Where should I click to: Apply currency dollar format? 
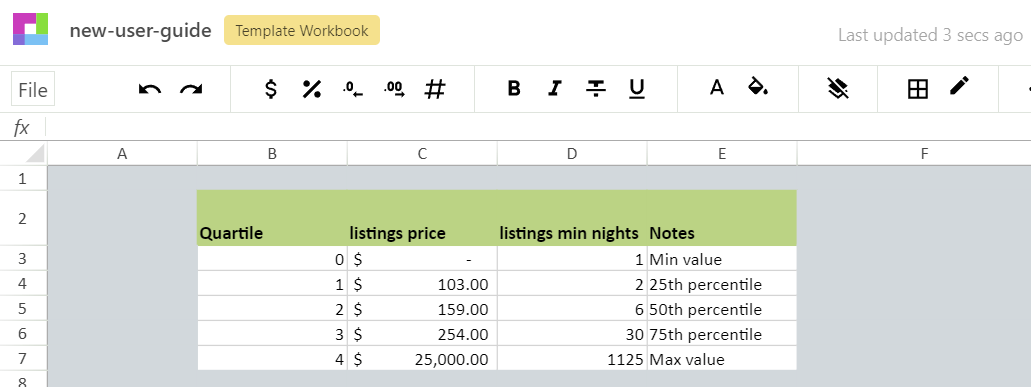point(270,89)
